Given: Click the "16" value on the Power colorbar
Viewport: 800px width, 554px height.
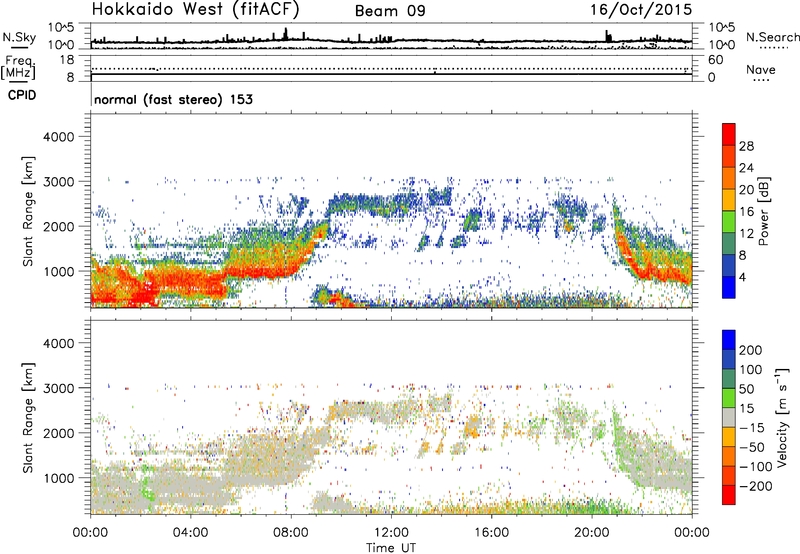Looking at the screenshot, I should pyautogui.click(x=746, y=212).
